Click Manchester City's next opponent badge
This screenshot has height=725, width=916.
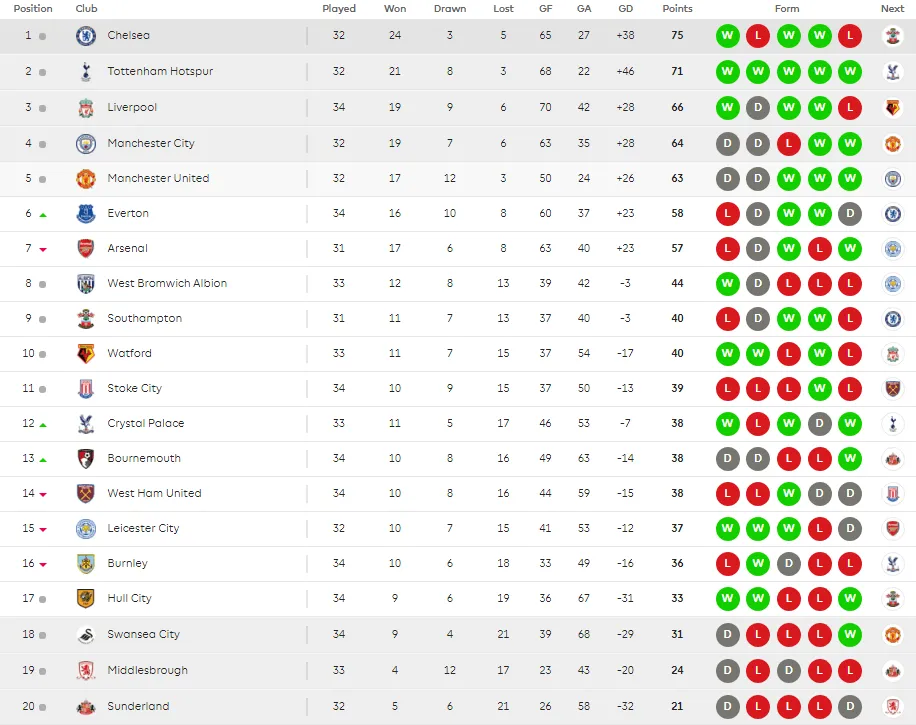892,143
